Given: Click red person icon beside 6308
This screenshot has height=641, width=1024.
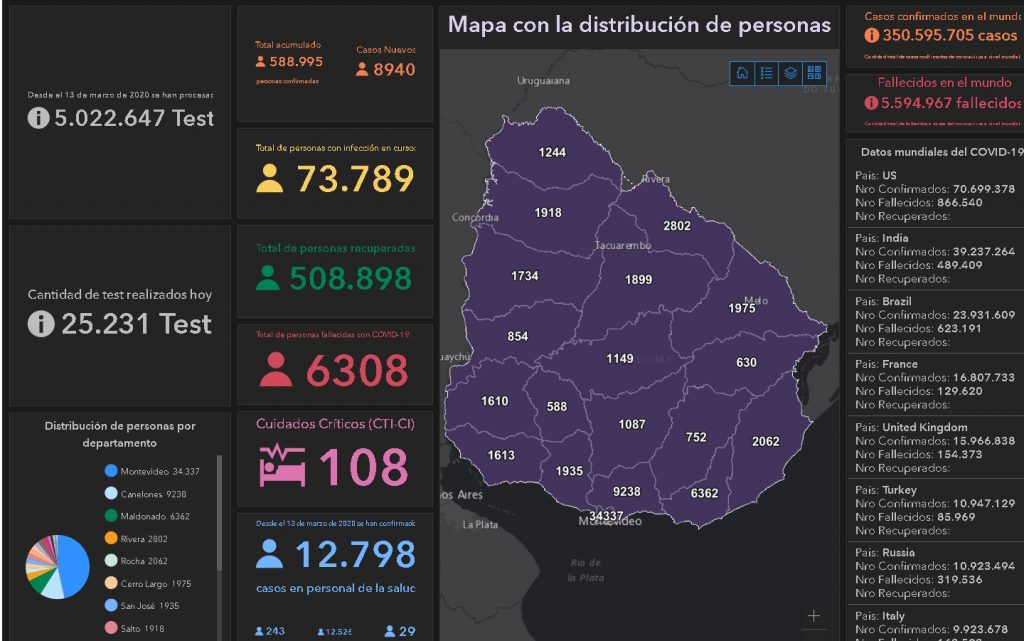Looking at the screenshot, I should (275, 369).
